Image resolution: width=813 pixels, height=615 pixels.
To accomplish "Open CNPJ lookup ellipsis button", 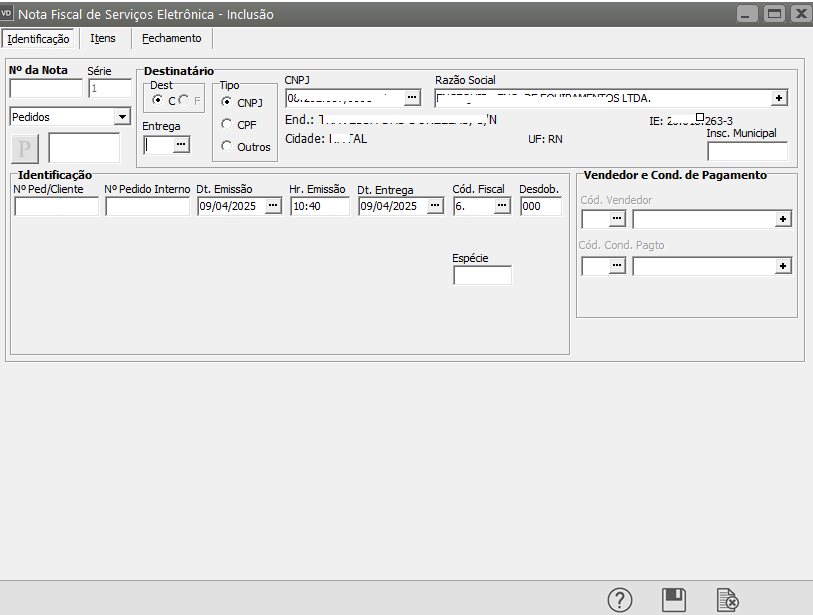I will pyautogui.click(x=412, y=98).
